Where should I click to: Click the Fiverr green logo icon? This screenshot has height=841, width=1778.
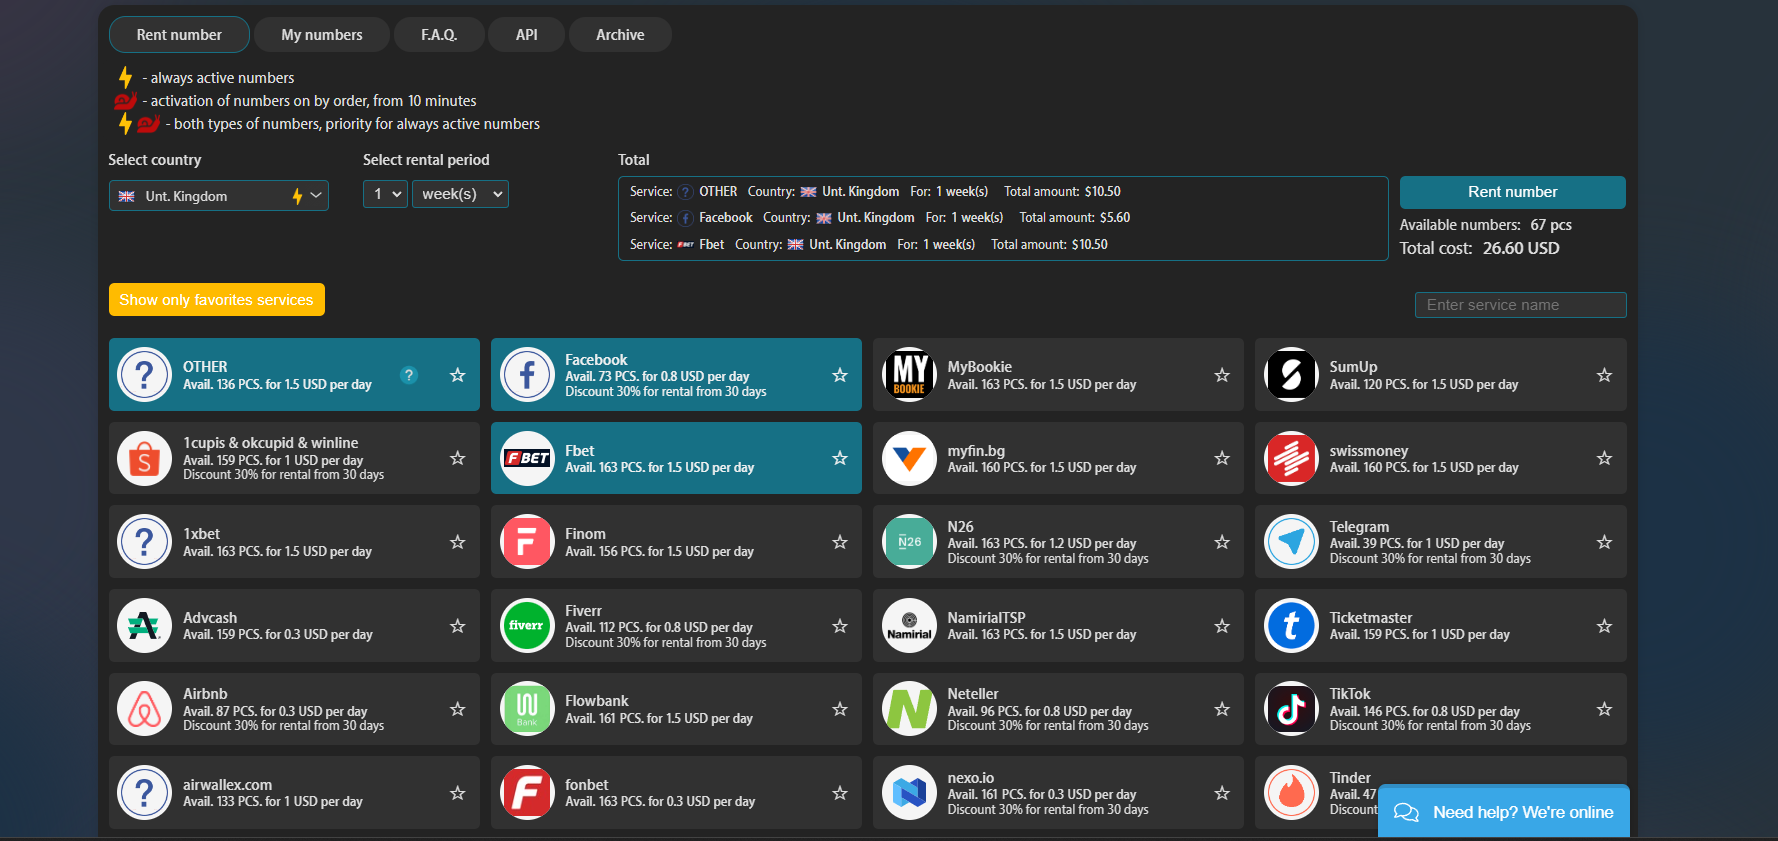click(527, 626)
